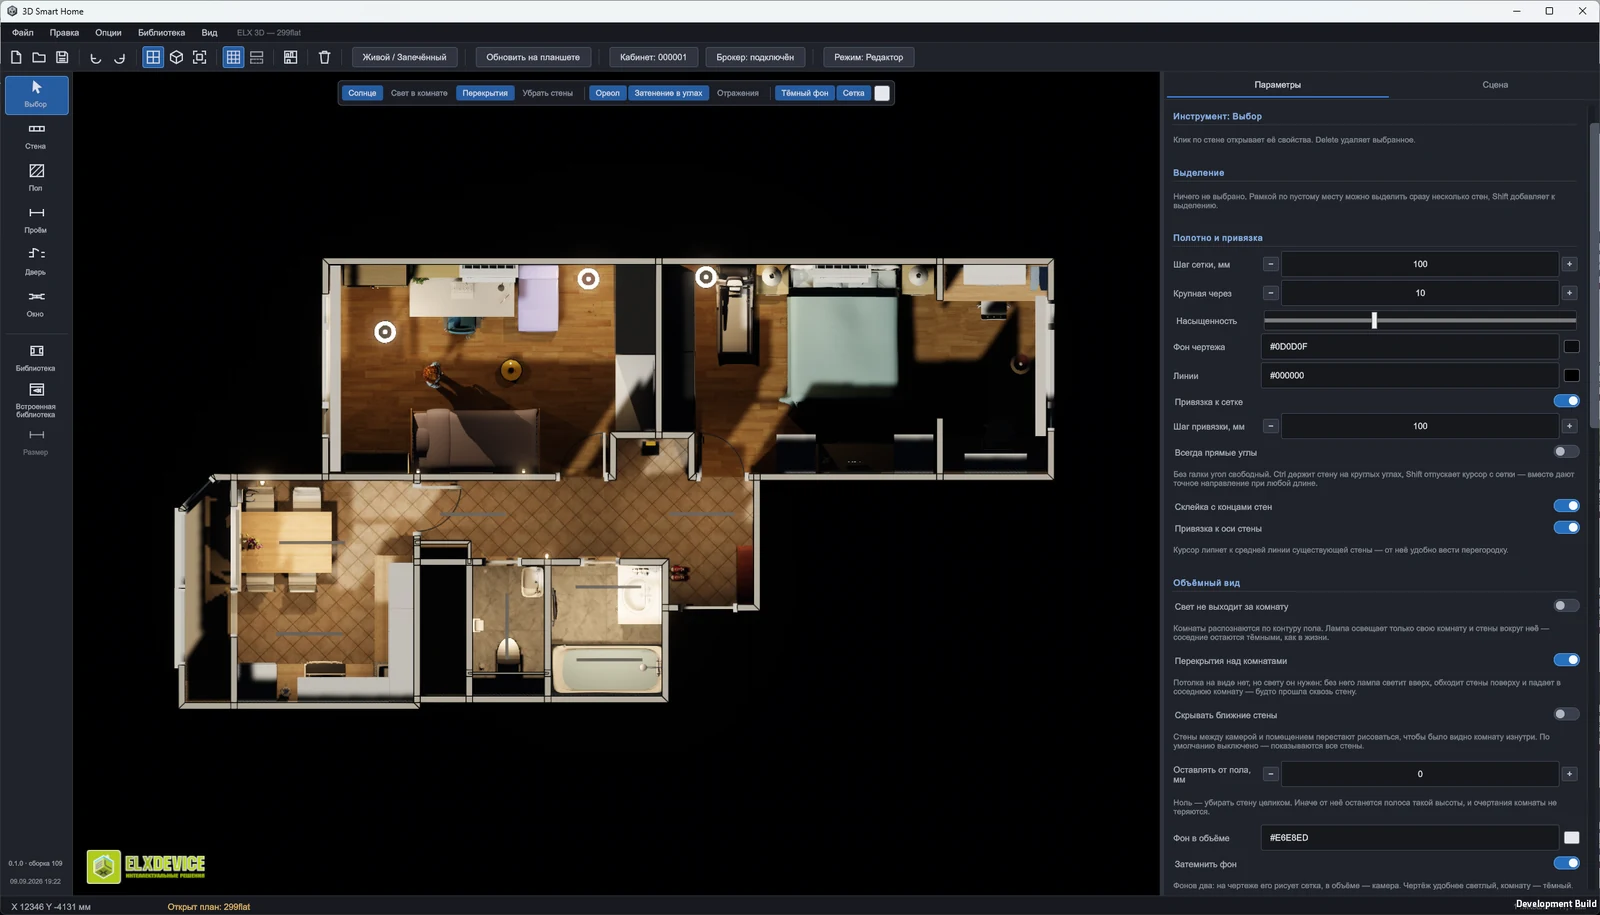Image resolution: width=1600 pixels, height=915 pixels.
Task: Click the redo arrow in the toolbar
Action: click(120, 57)
